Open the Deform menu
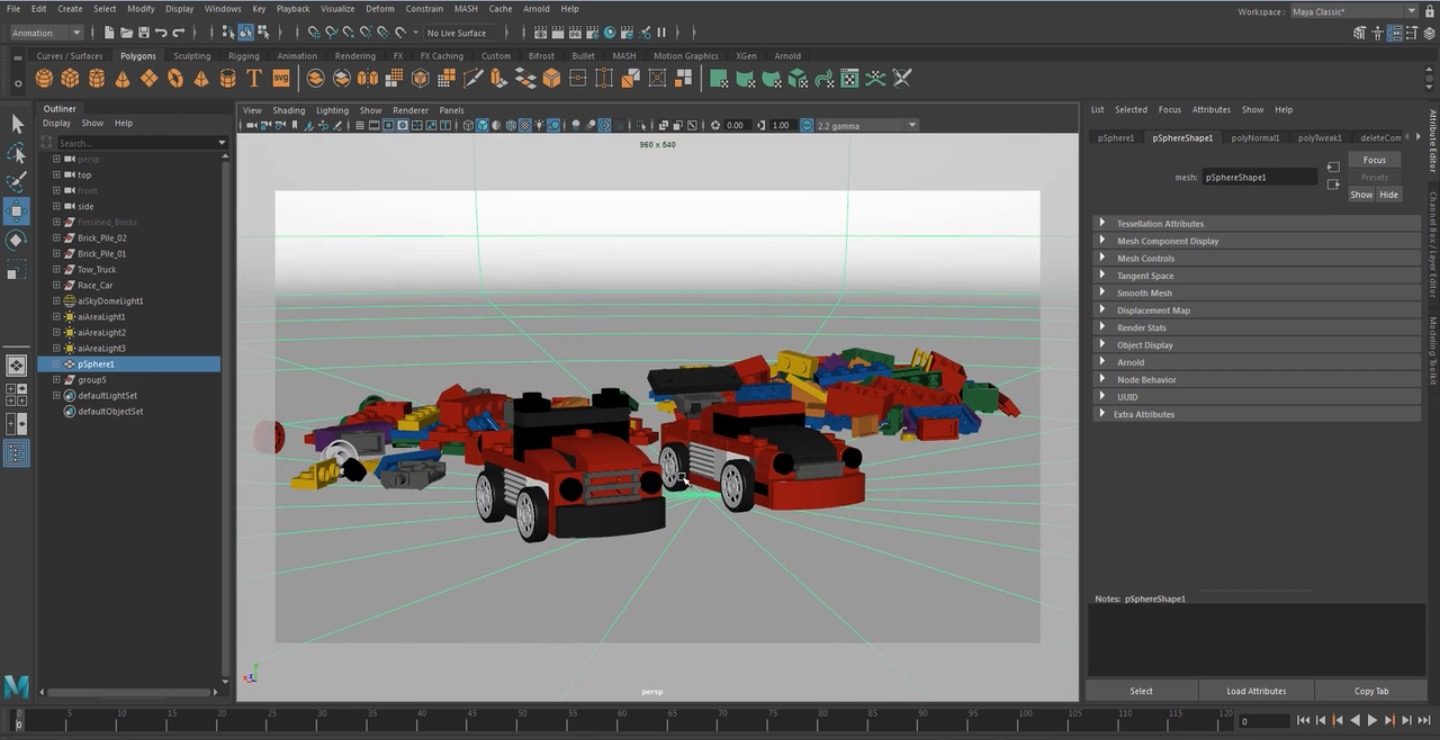The height and width of the screenshot is (740, 1440). pos(380,9)
